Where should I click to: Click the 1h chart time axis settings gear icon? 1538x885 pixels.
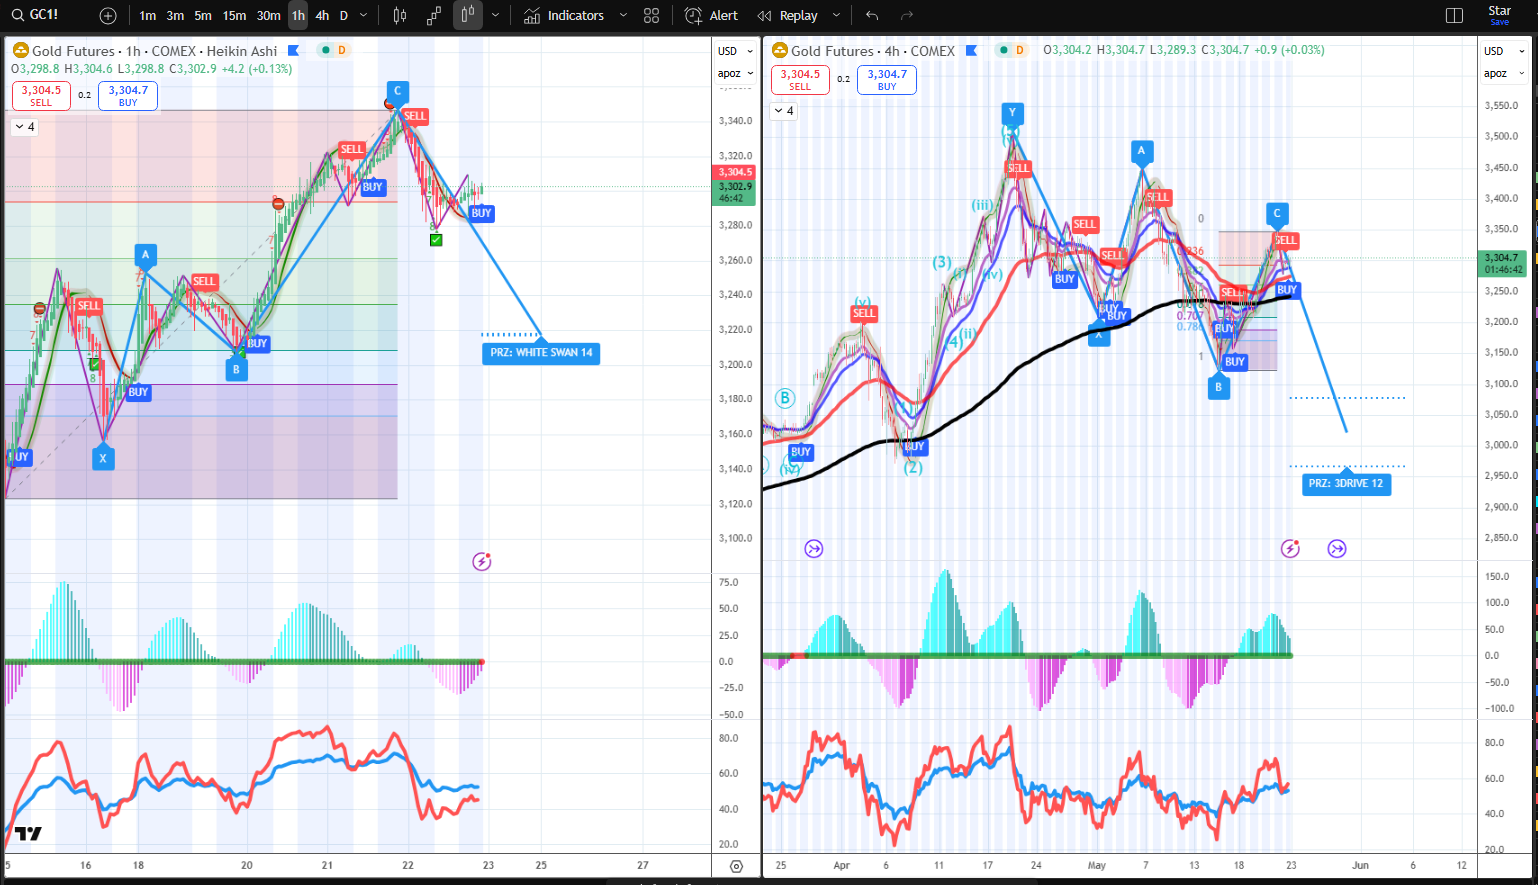(x=737, y=866)
